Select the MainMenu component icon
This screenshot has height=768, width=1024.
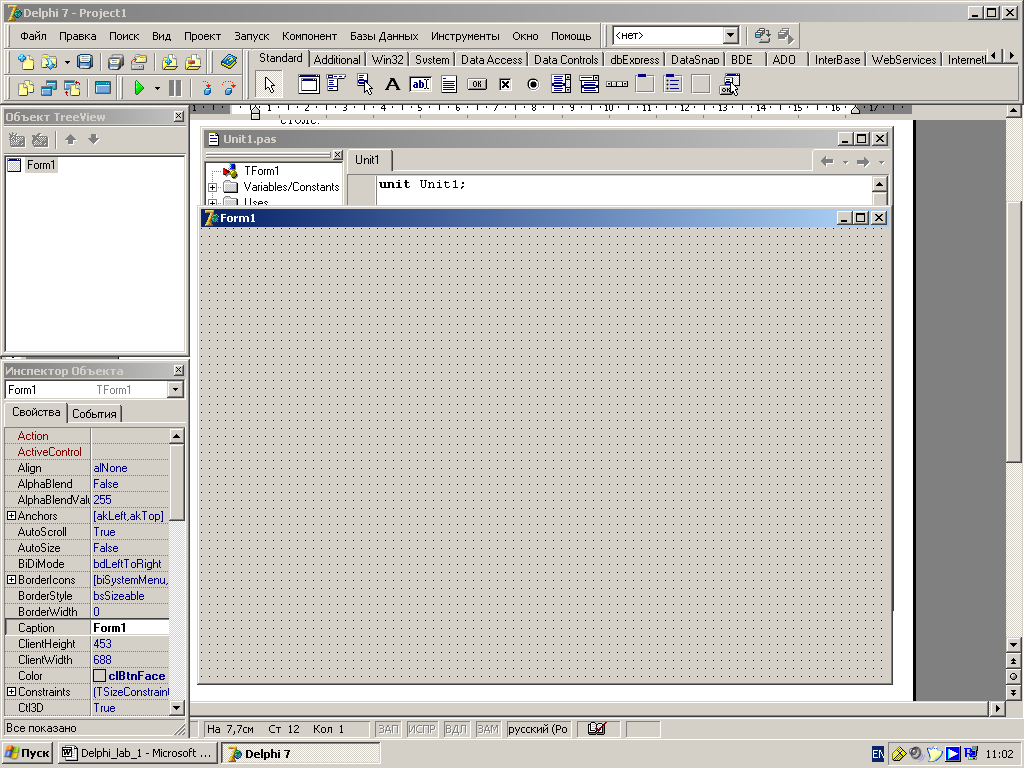(336, 84)
